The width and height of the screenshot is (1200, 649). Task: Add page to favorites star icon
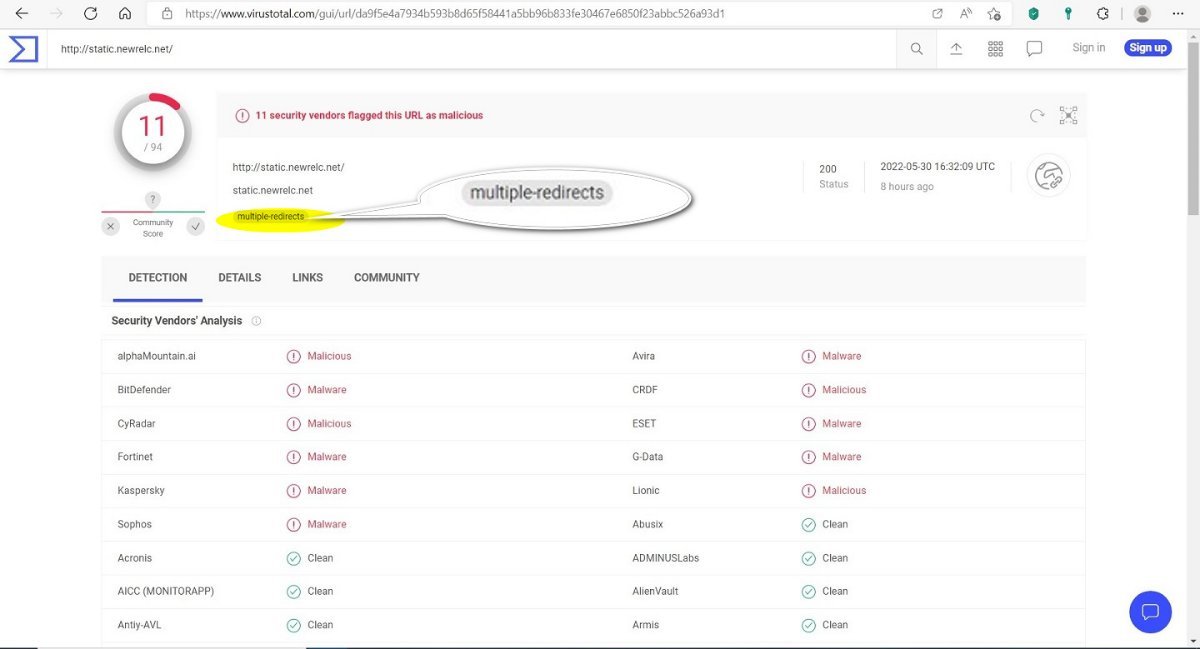(994, 14)
